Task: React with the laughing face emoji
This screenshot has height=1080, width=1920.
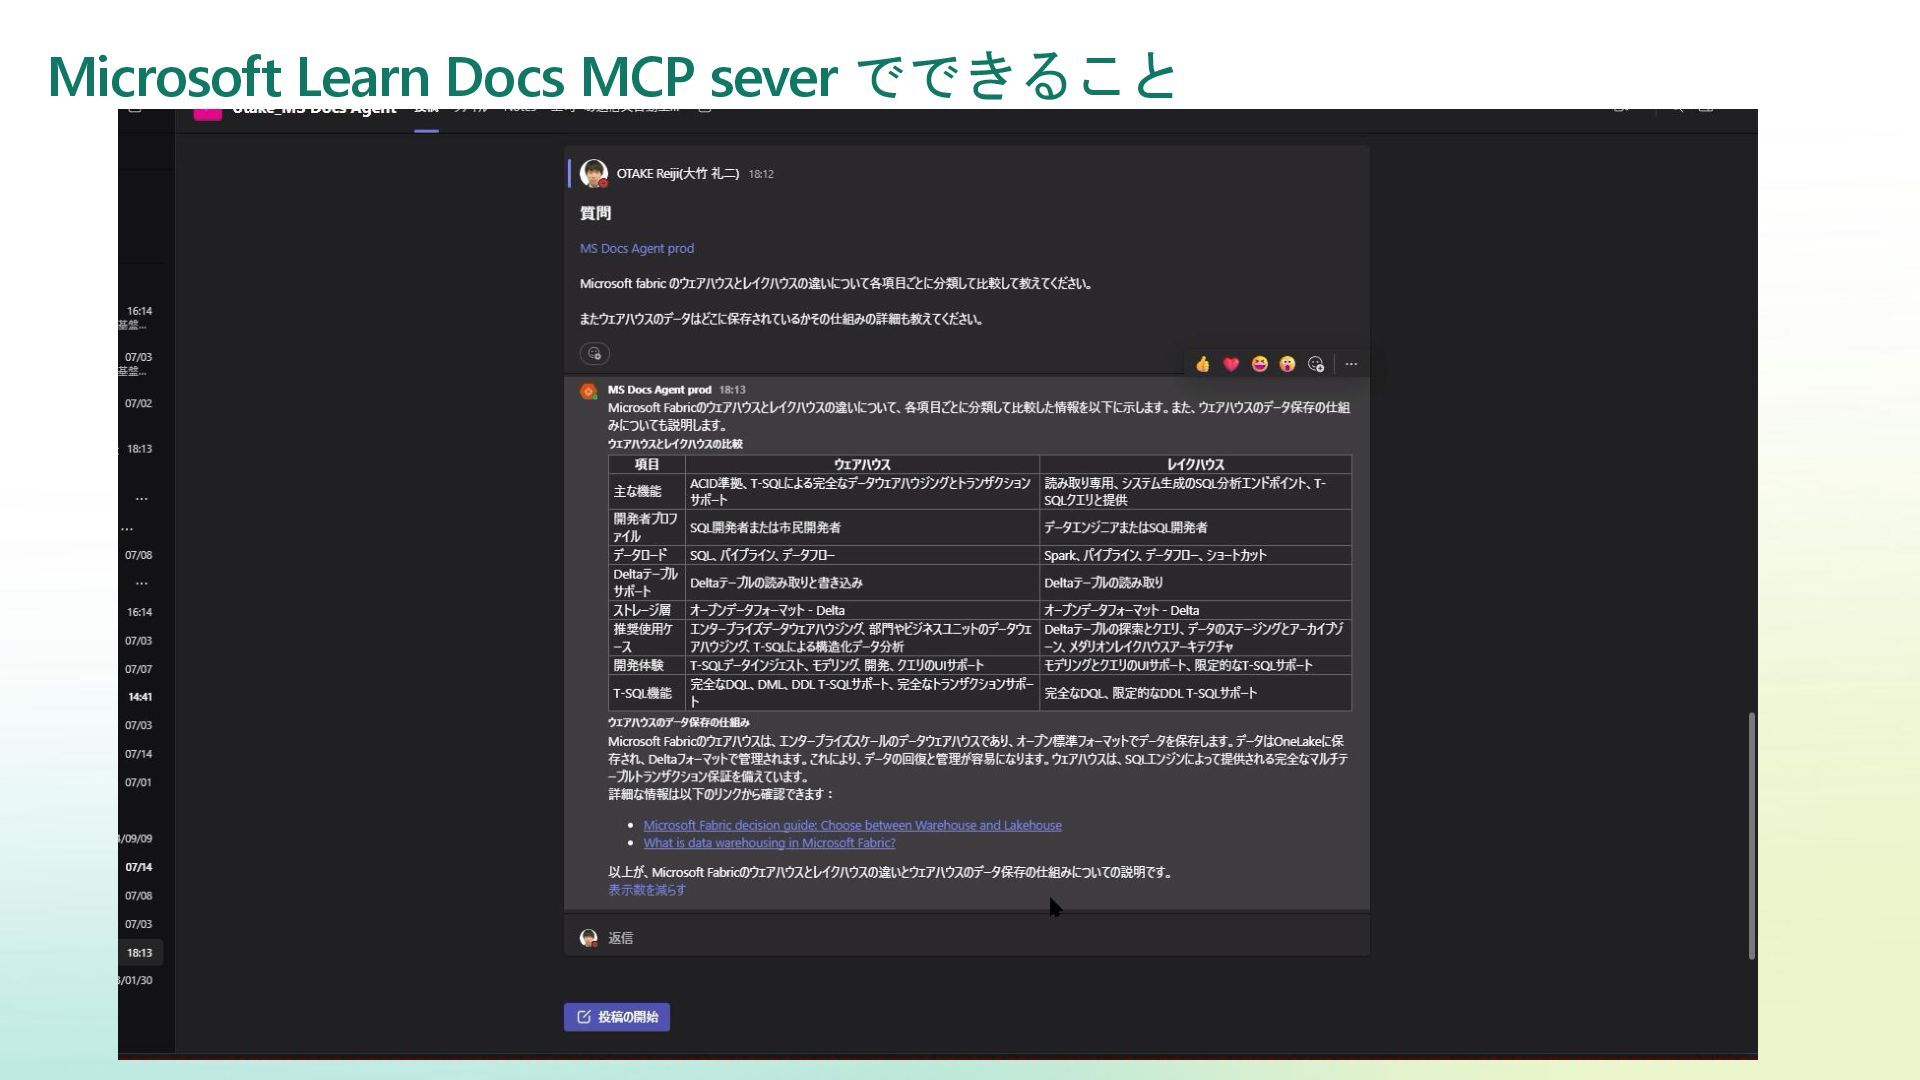Action: (1259, 364)
